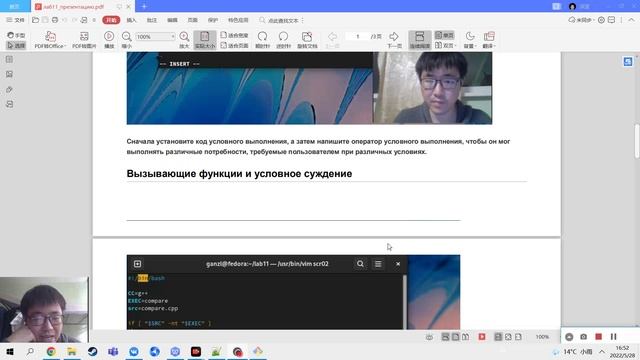The height and width of the screenshot is (360, 640).
Task: Open File Explorer from the taskbar
Action: tap(72, 351)
